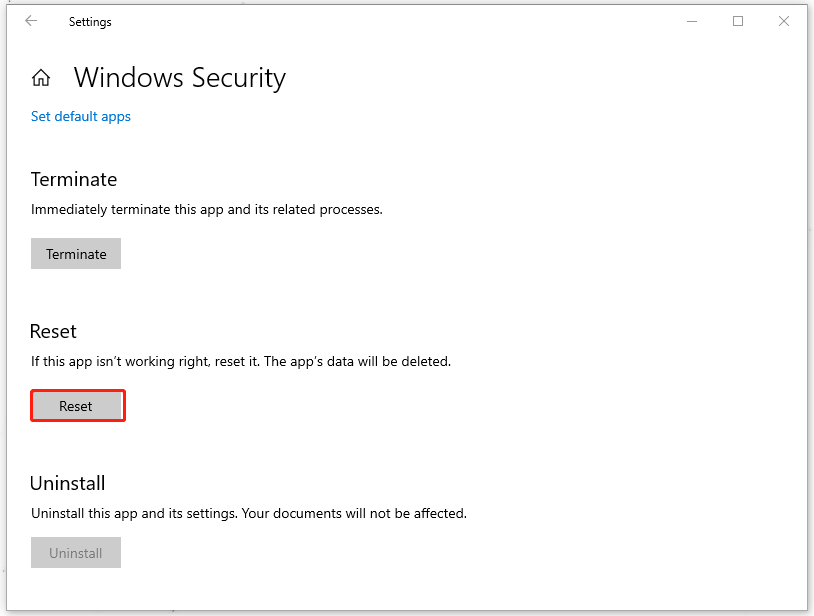Click the minimize icon of the Settings window
This screenshot has width=814, height=616.
(692, 20)
